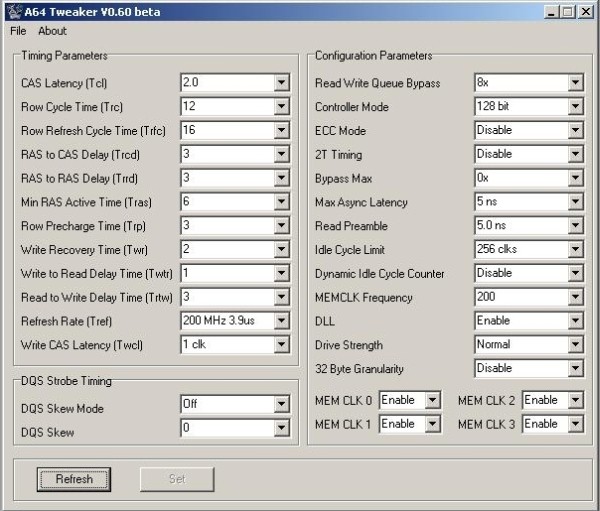The width and height of the screenshot is (600, 511).
Task: Expand the MEM CLK 3 dropdown
Action: click(x=575, y=424)
